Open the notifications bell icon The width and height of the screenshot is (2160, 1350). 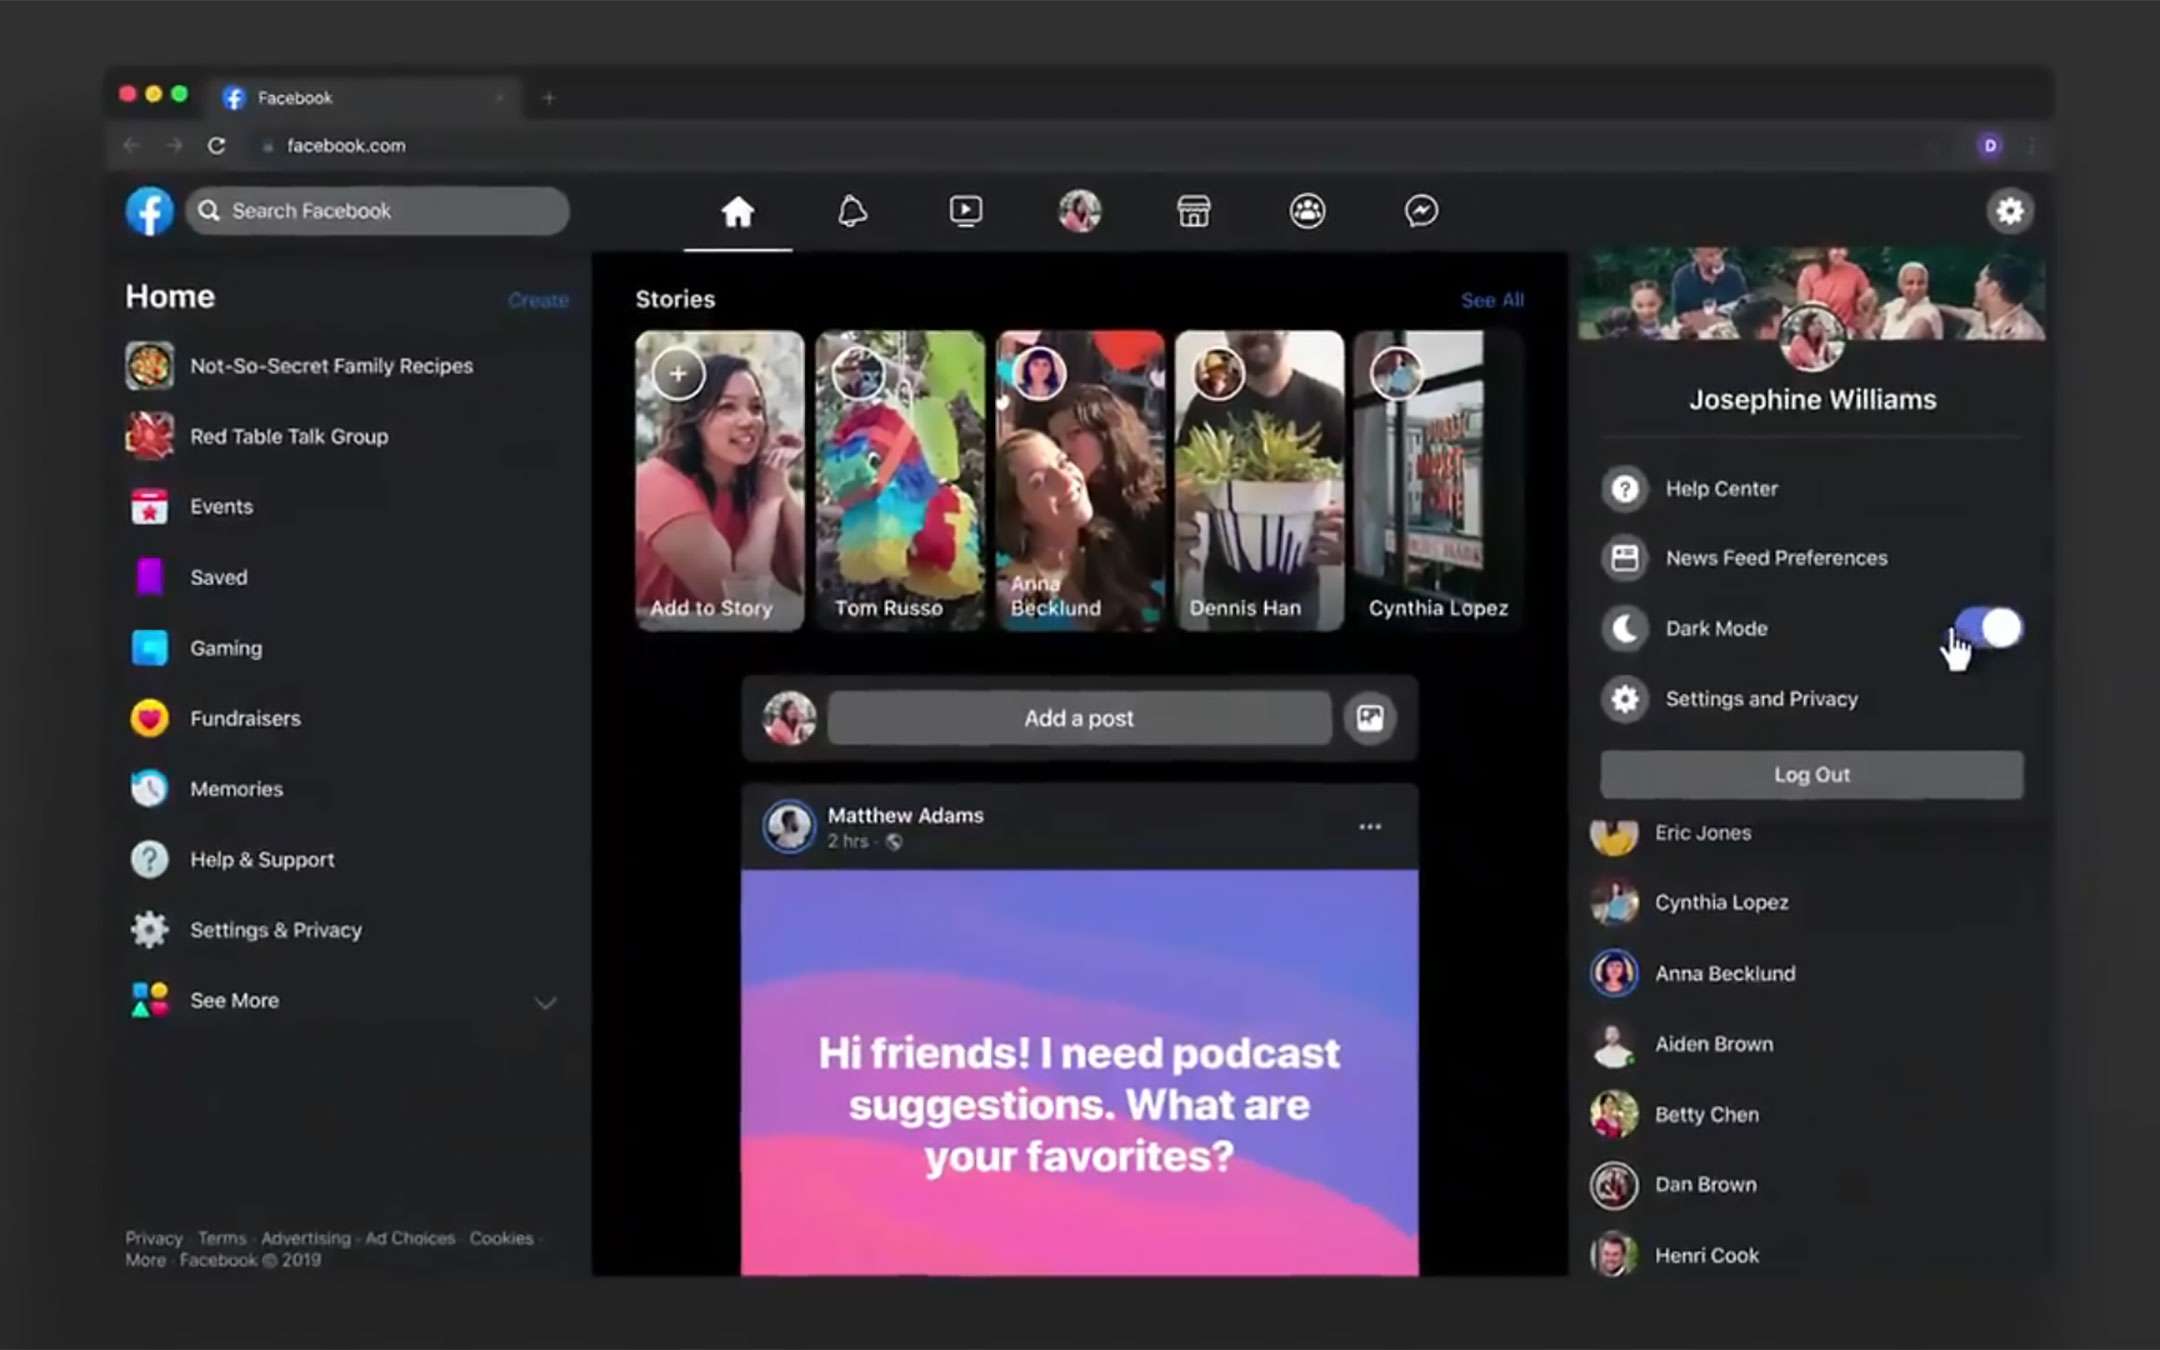852,211
